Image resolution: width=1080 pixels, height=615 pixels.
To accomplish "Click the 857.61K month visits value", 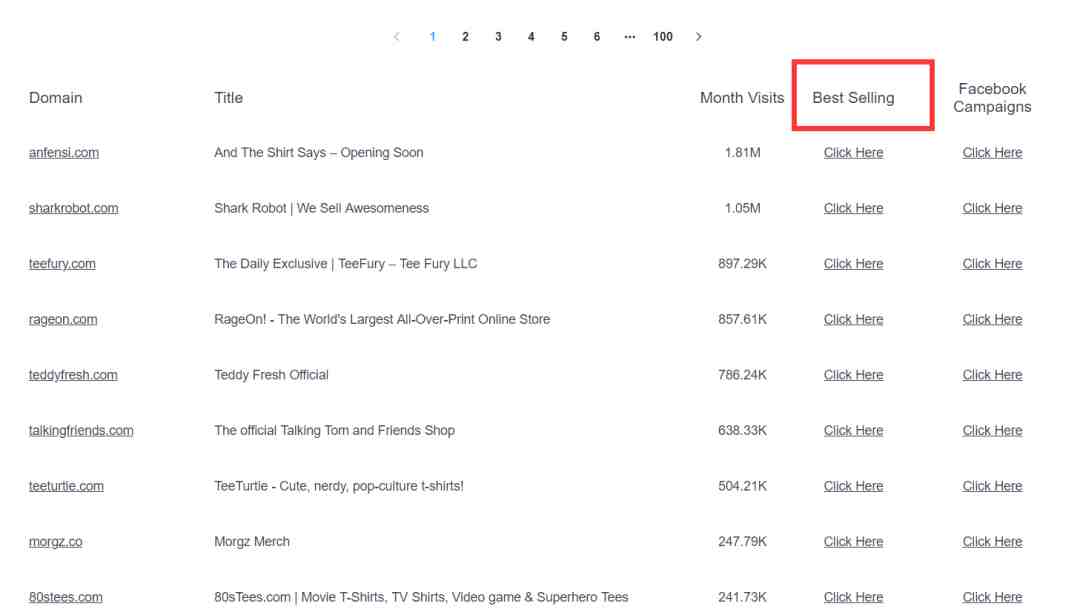I will click(x=742, y=320).
